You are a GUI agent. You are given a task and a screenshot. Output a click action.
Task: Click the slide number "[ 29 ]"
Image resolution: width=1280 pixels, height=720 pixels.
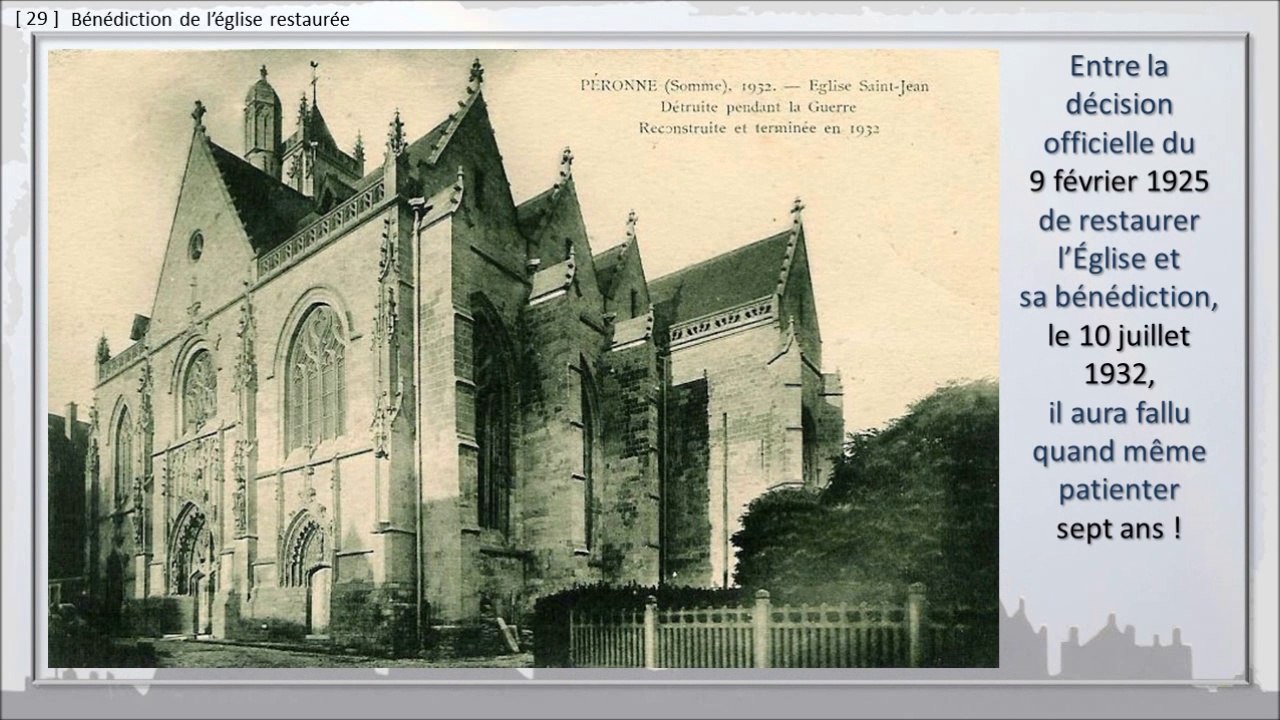point(38,19)
